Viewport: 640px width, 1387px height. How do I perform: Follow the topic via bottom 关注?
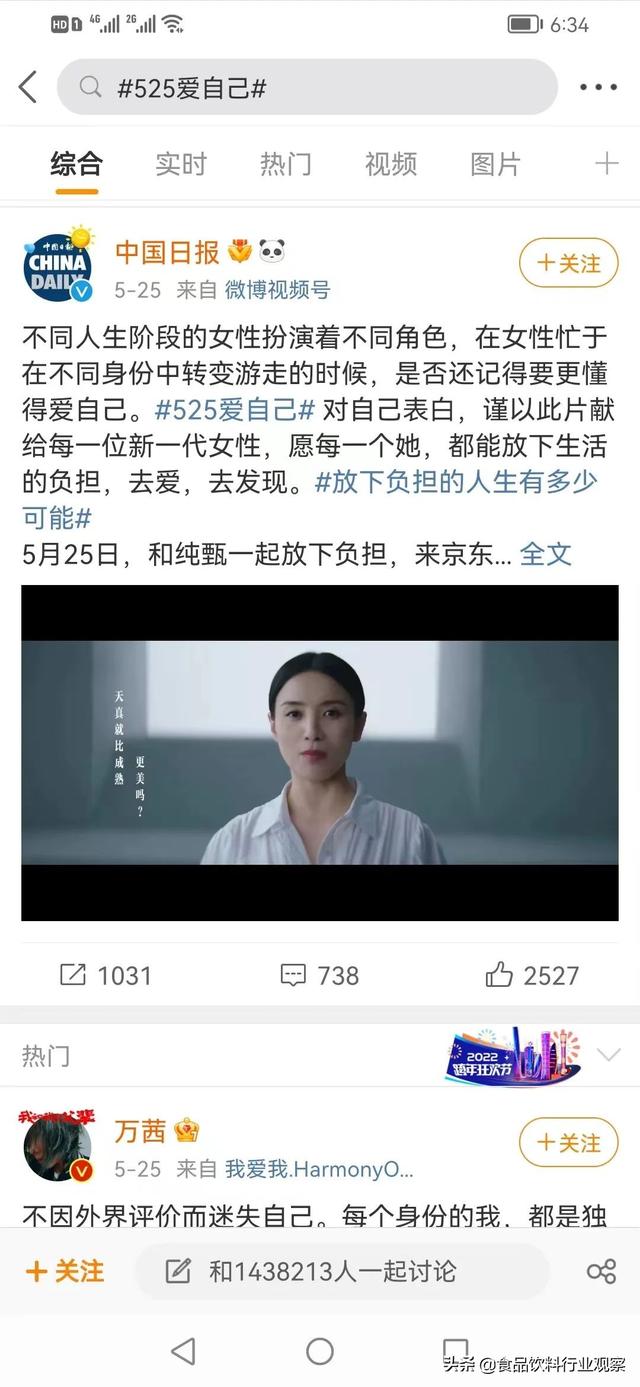click(x=65, y=1271)
